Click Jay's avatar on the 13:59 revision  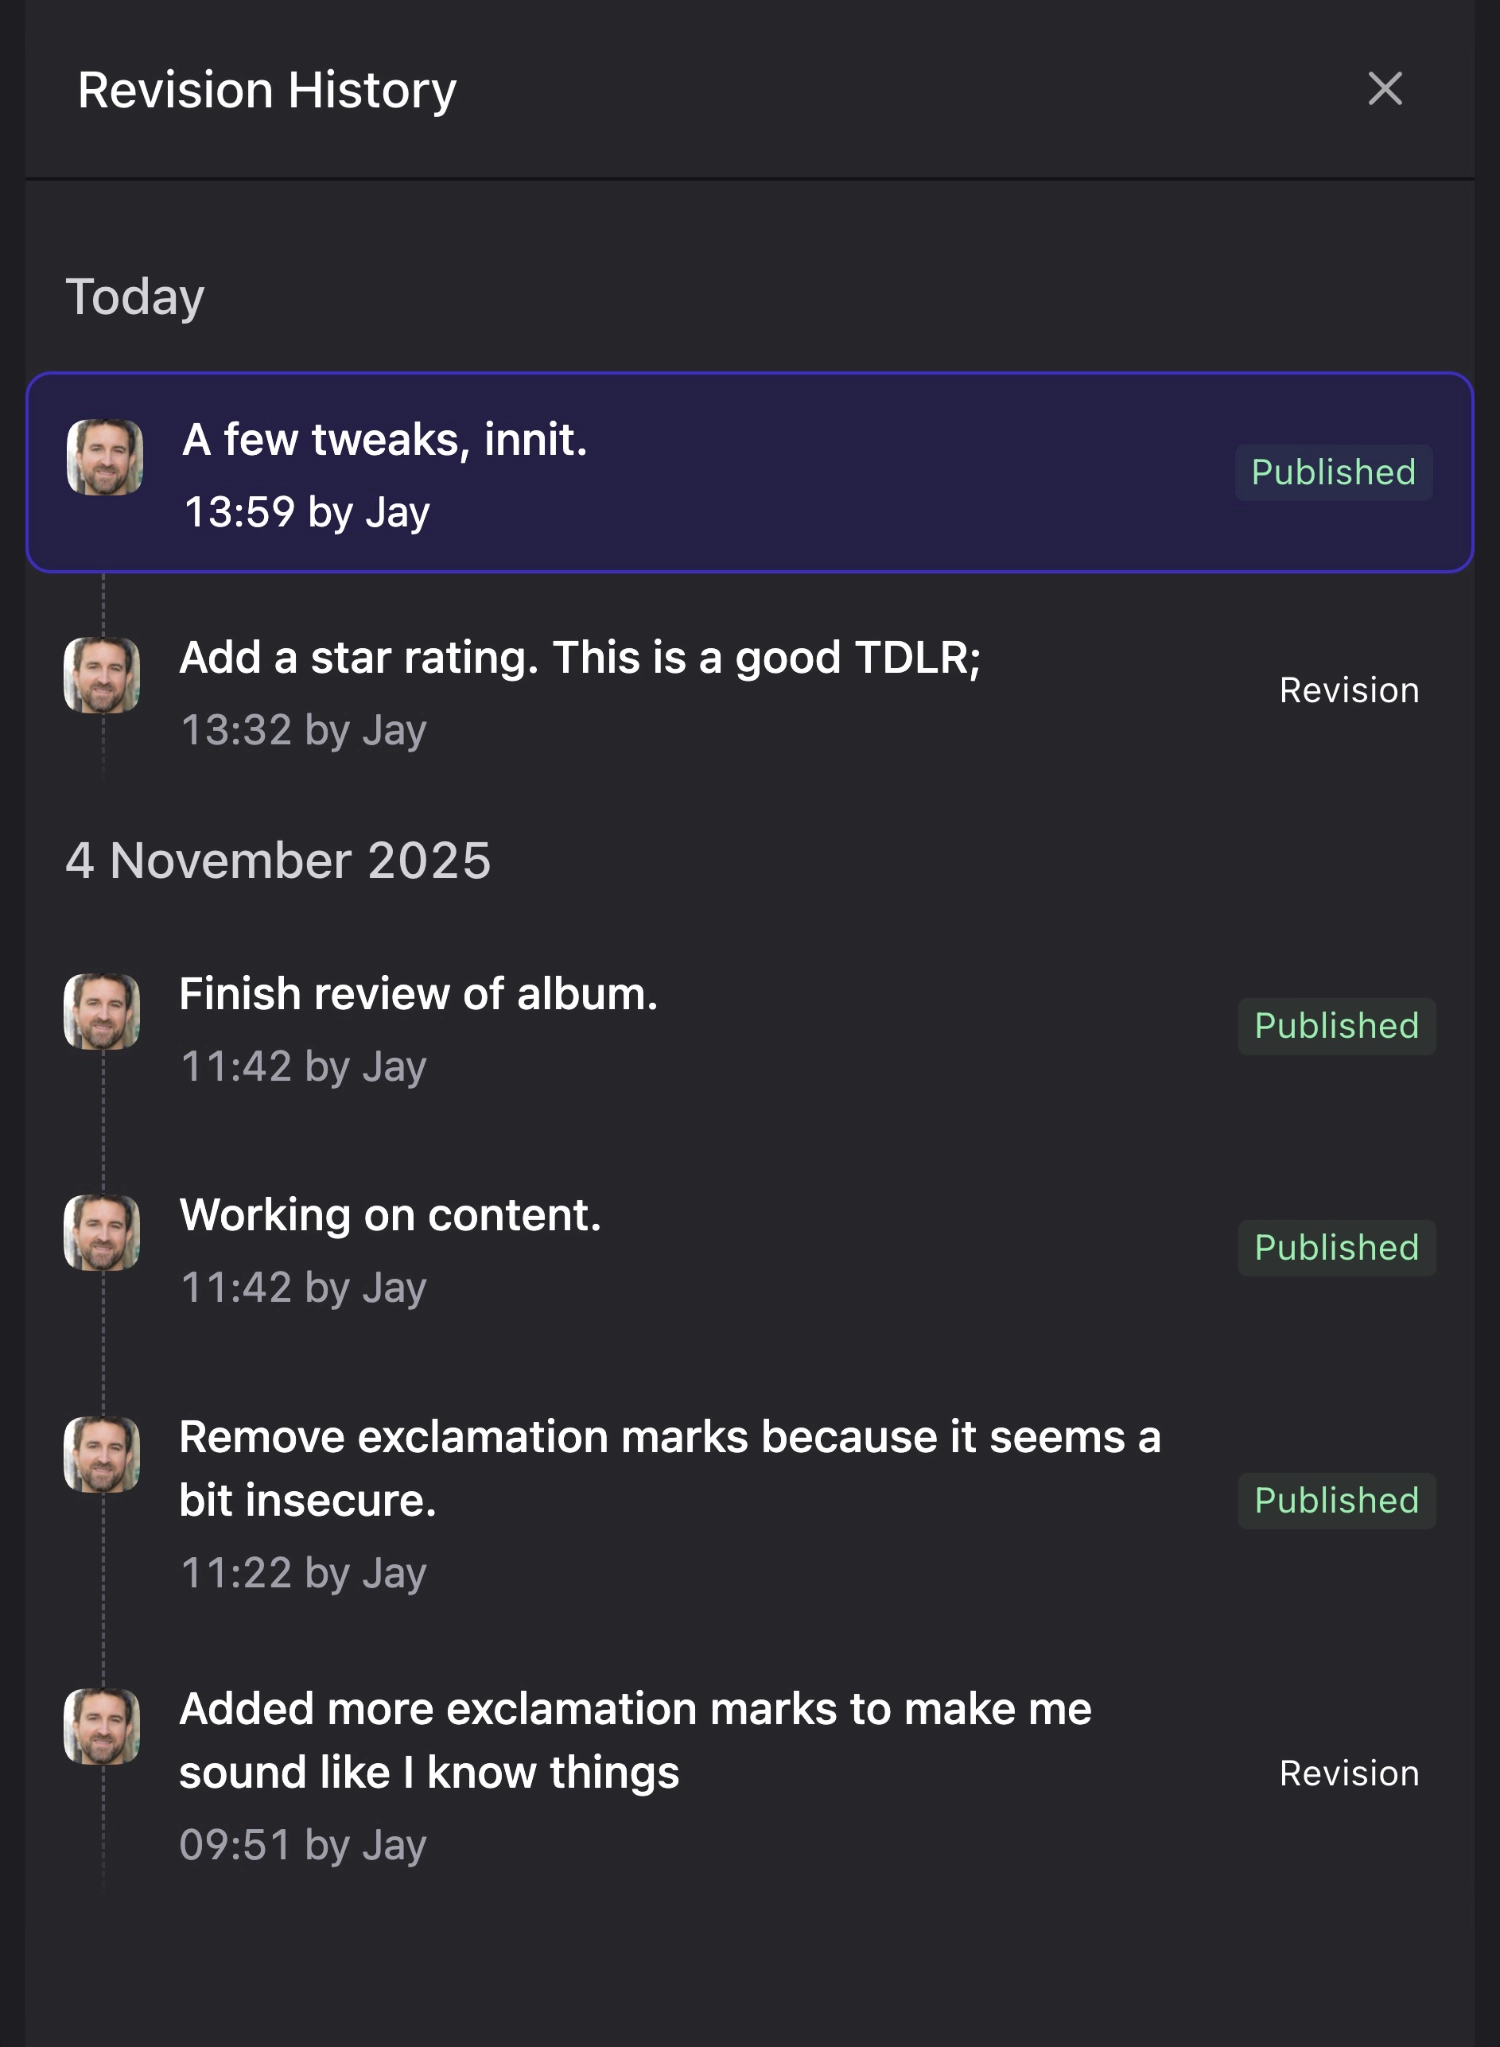pyautogui.click(x=105, y=457)
